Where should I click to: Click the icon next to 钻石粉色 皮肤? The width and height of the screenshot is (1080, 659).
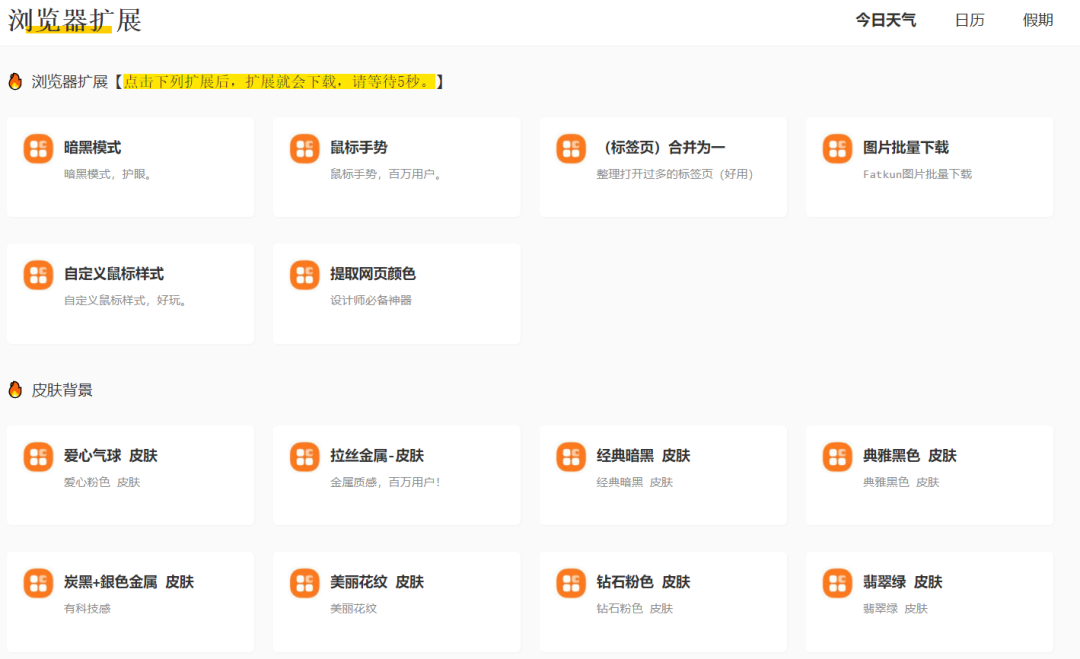[571, 583]
